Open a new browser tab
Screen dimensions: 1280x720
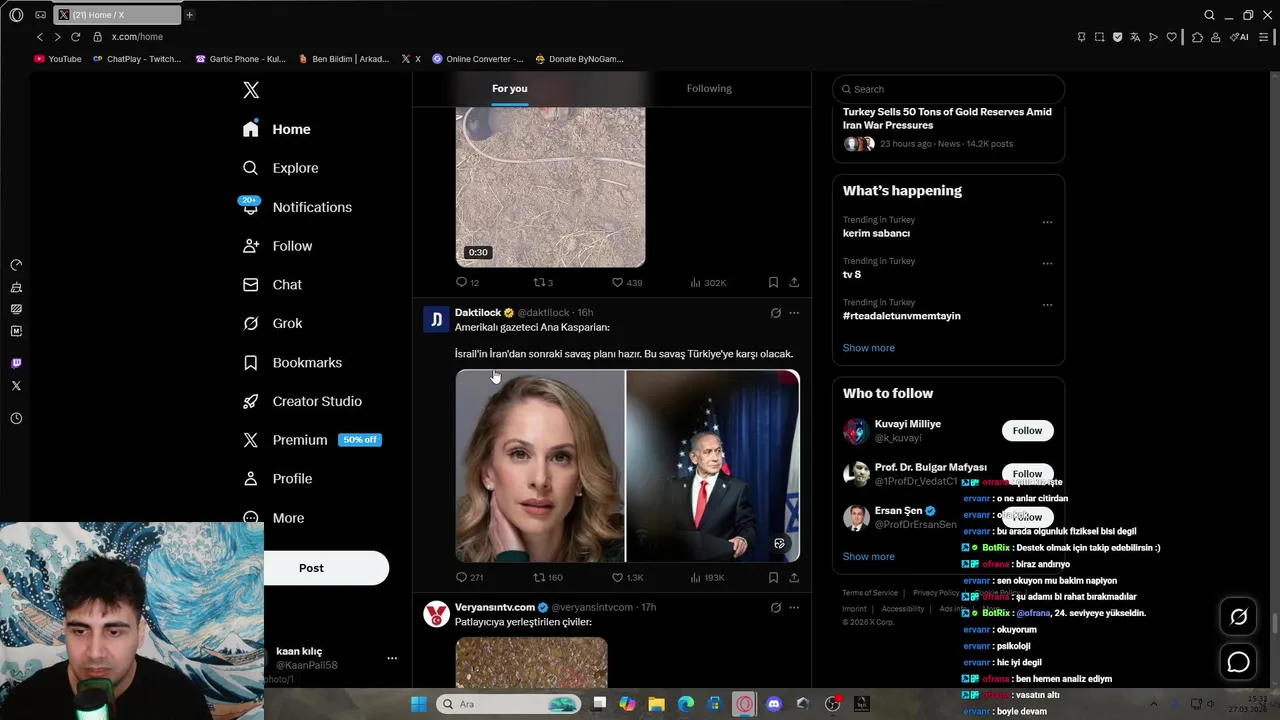point(189,15)
